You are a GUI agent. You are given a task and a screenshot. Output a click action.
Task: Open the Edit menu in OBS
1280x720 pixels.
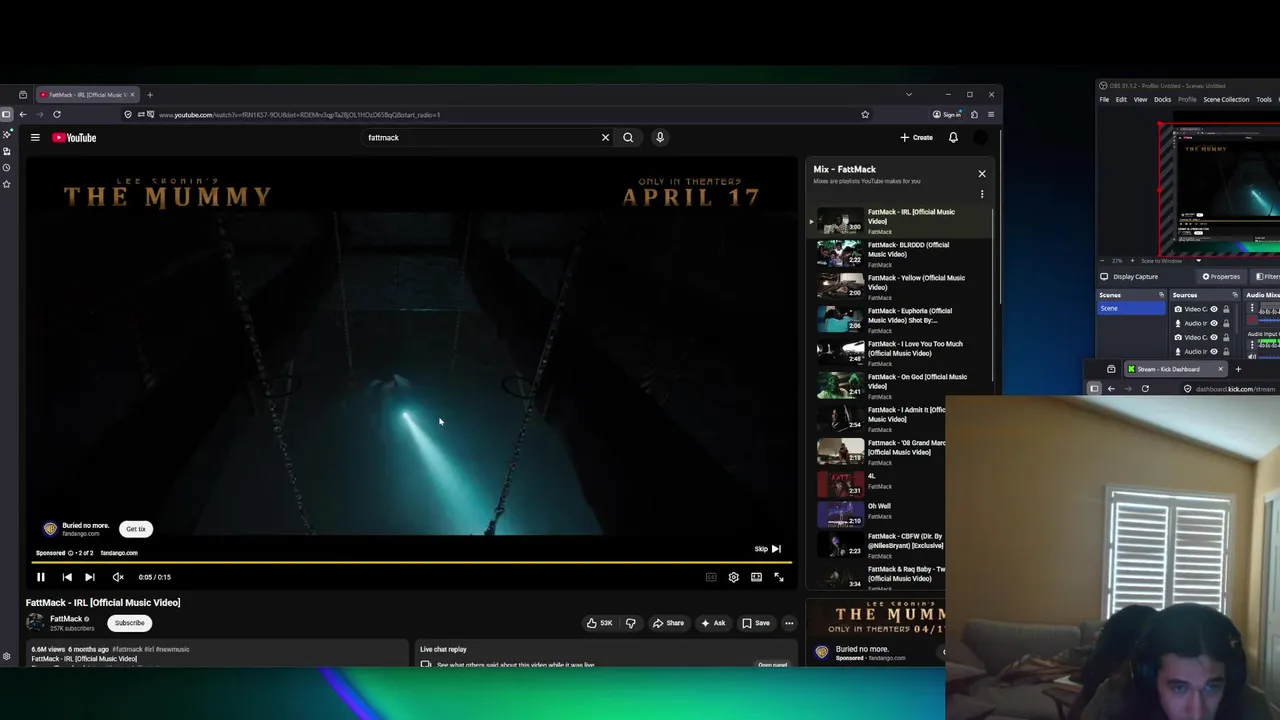click(x=1121, y=100)
